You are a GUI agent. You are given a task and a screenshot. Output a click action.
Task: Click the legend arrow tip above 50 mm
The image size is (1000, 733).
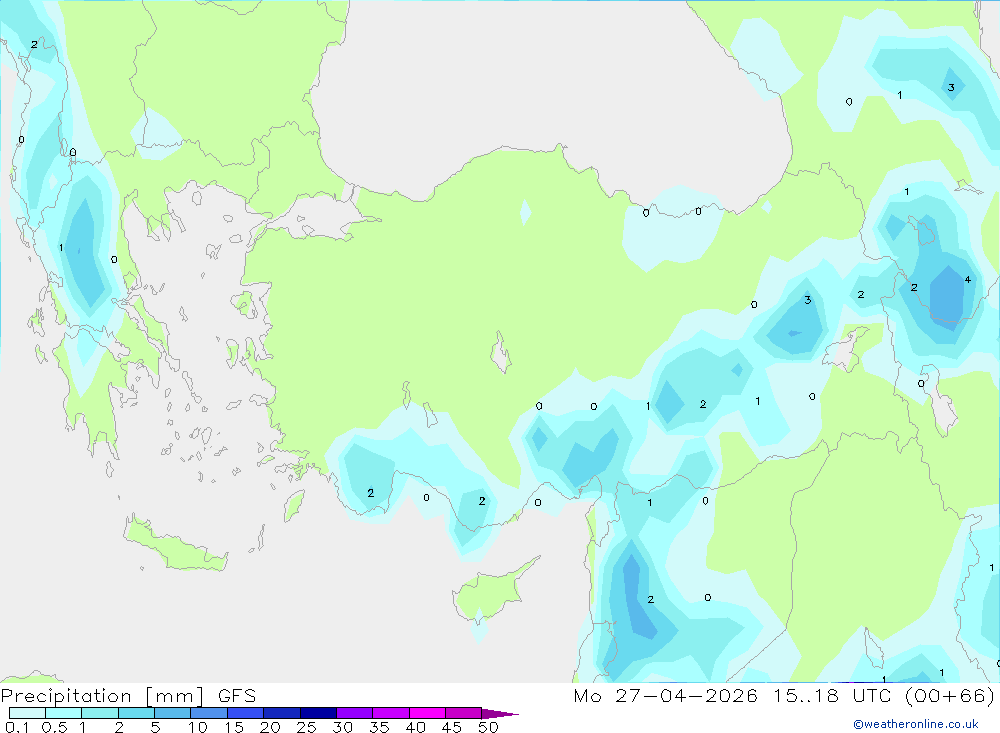coord(500,714)
